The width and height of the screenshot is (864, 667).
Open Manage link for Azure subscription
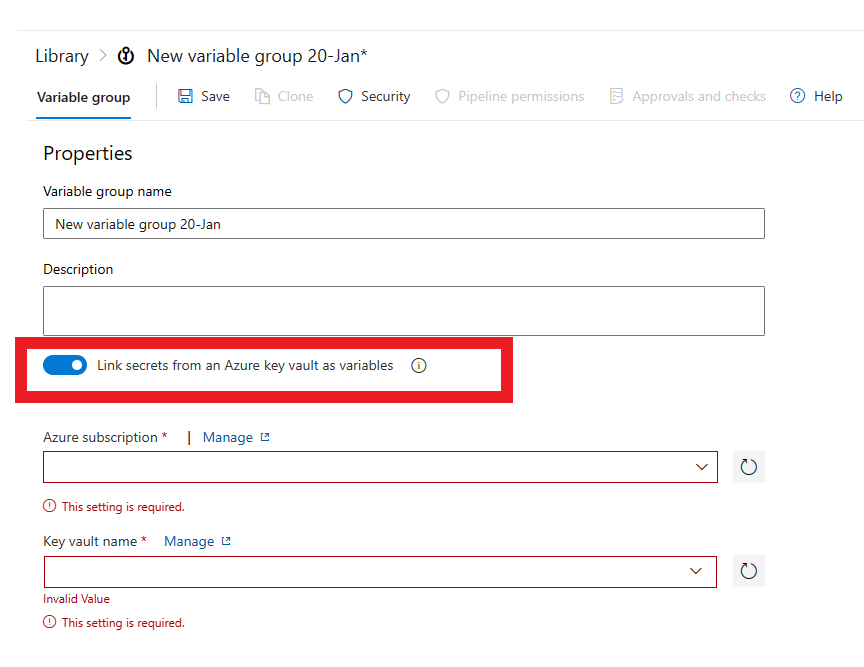[x=228, y=437]
